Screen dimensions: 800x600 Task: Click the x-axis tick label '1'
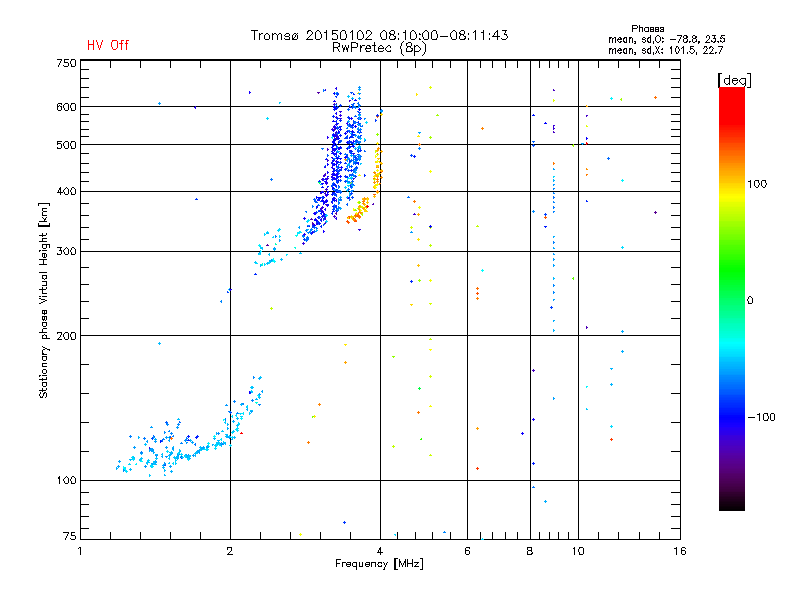80,551
